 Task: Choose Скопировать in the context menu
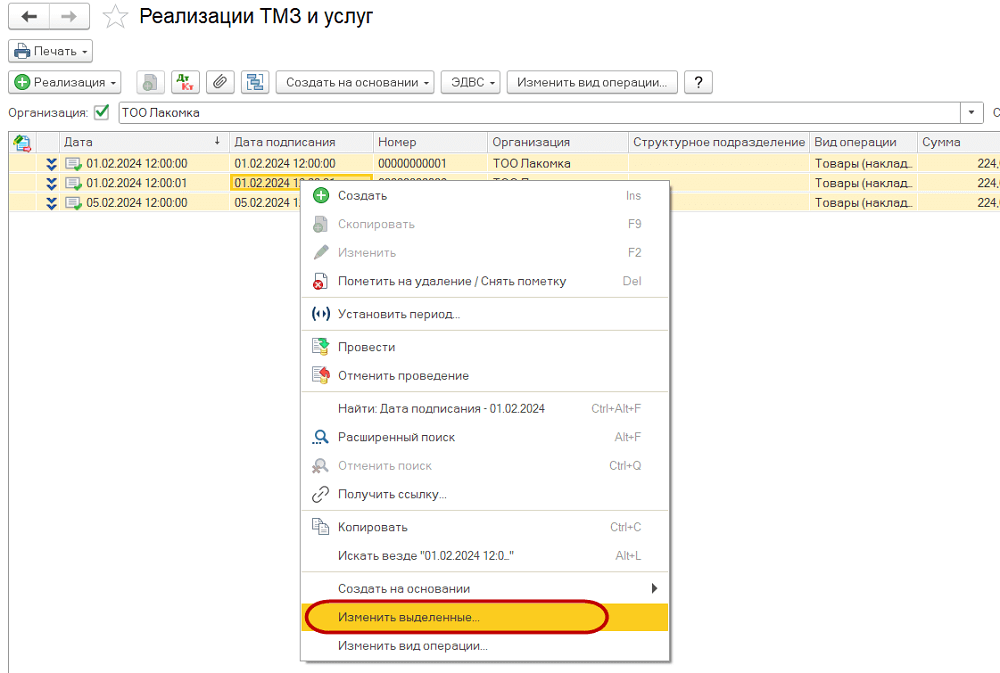(x=485, y=225)
